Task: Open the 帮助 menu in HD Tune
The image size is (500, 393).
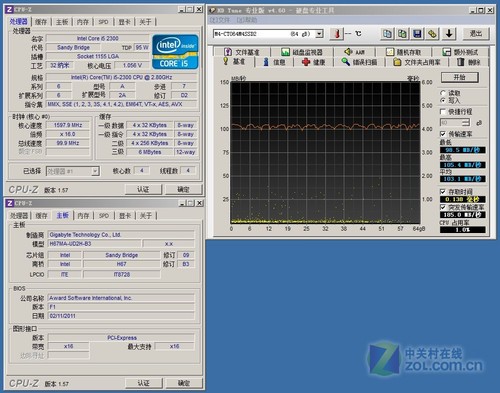Action: 247,20
